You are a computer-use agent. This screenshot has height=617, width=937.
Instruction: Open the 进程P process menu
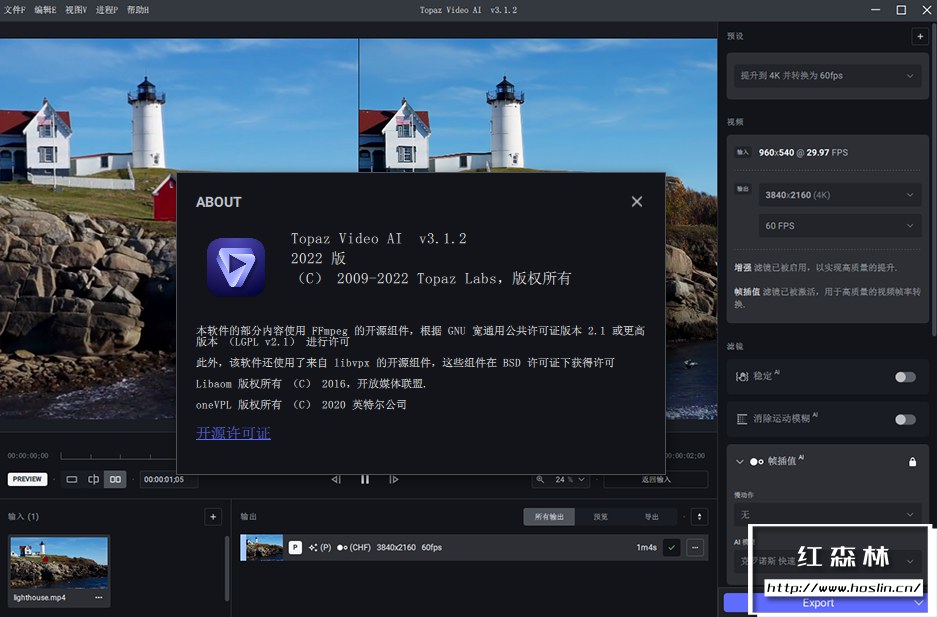(x=107, y=10)
